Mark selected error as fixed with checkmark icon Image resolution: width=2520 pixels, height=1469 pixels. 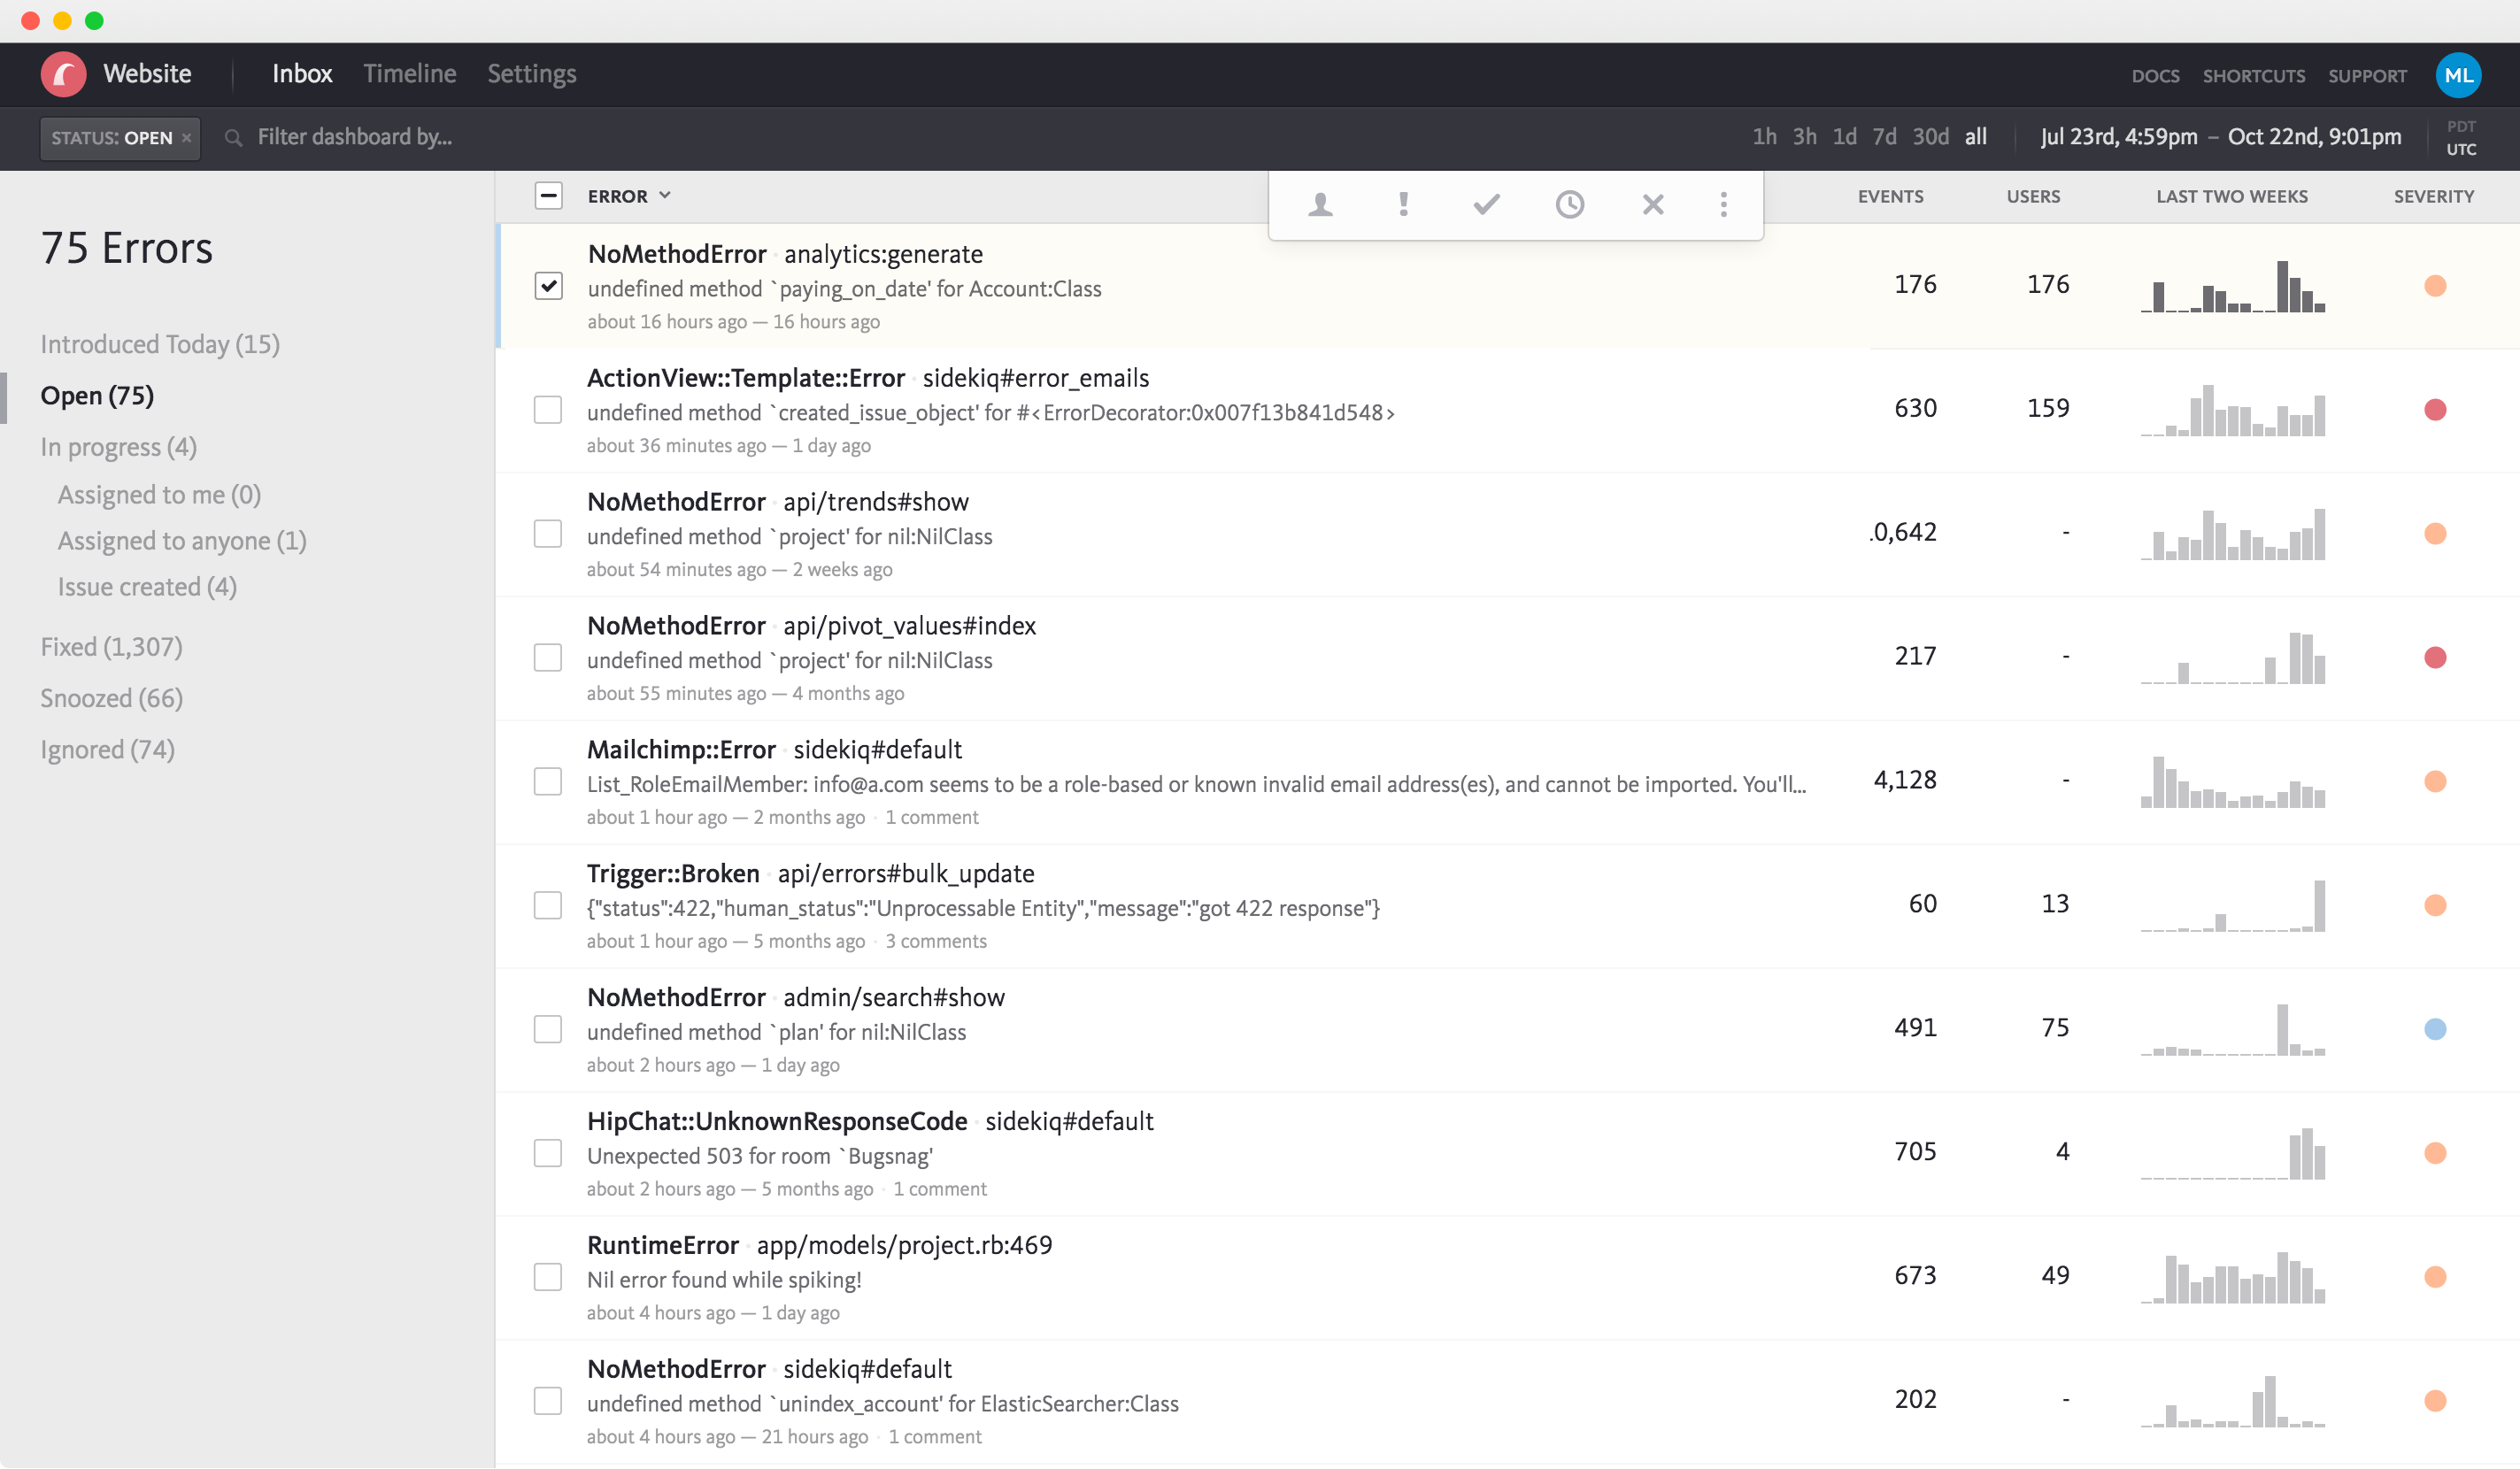pyautogui.click(x=1486, y=204)
